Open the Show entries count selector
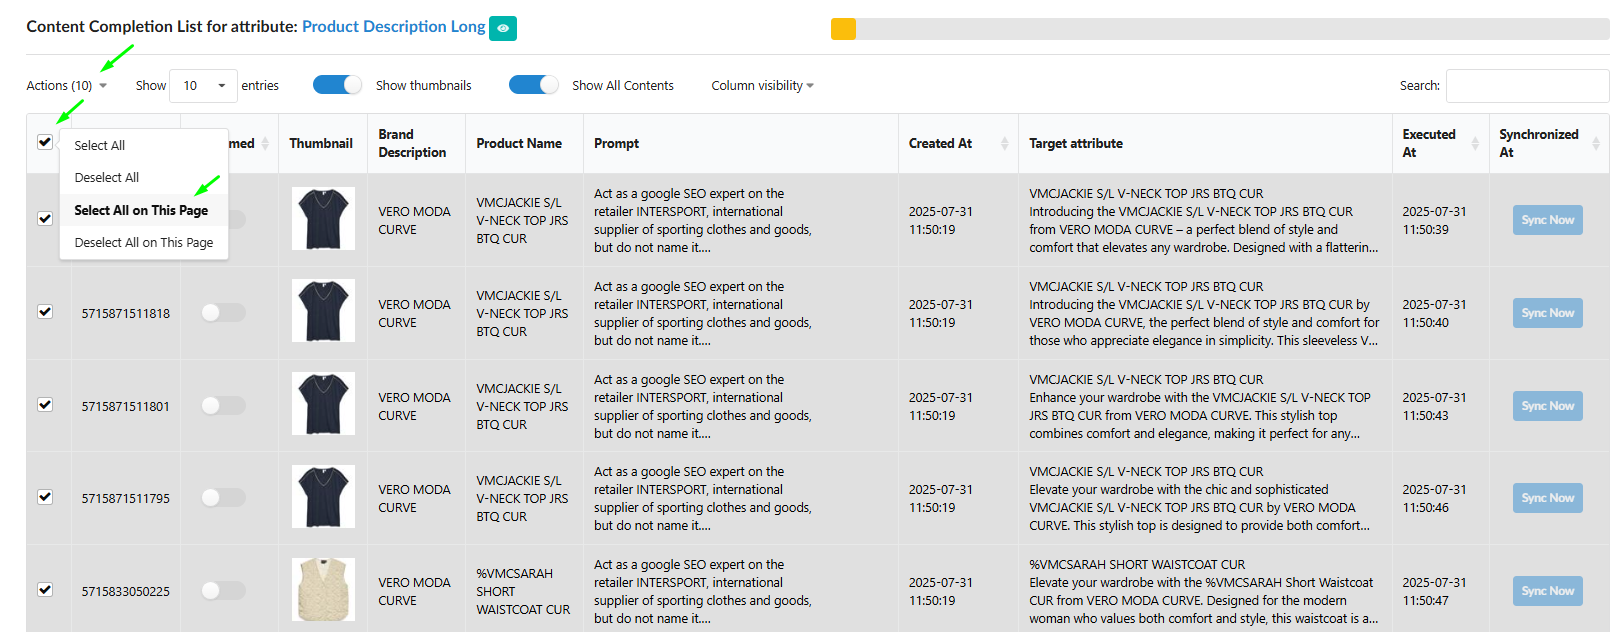This screenshot has height=632, width=1623. pyautogui.click(x=204, y=86)
